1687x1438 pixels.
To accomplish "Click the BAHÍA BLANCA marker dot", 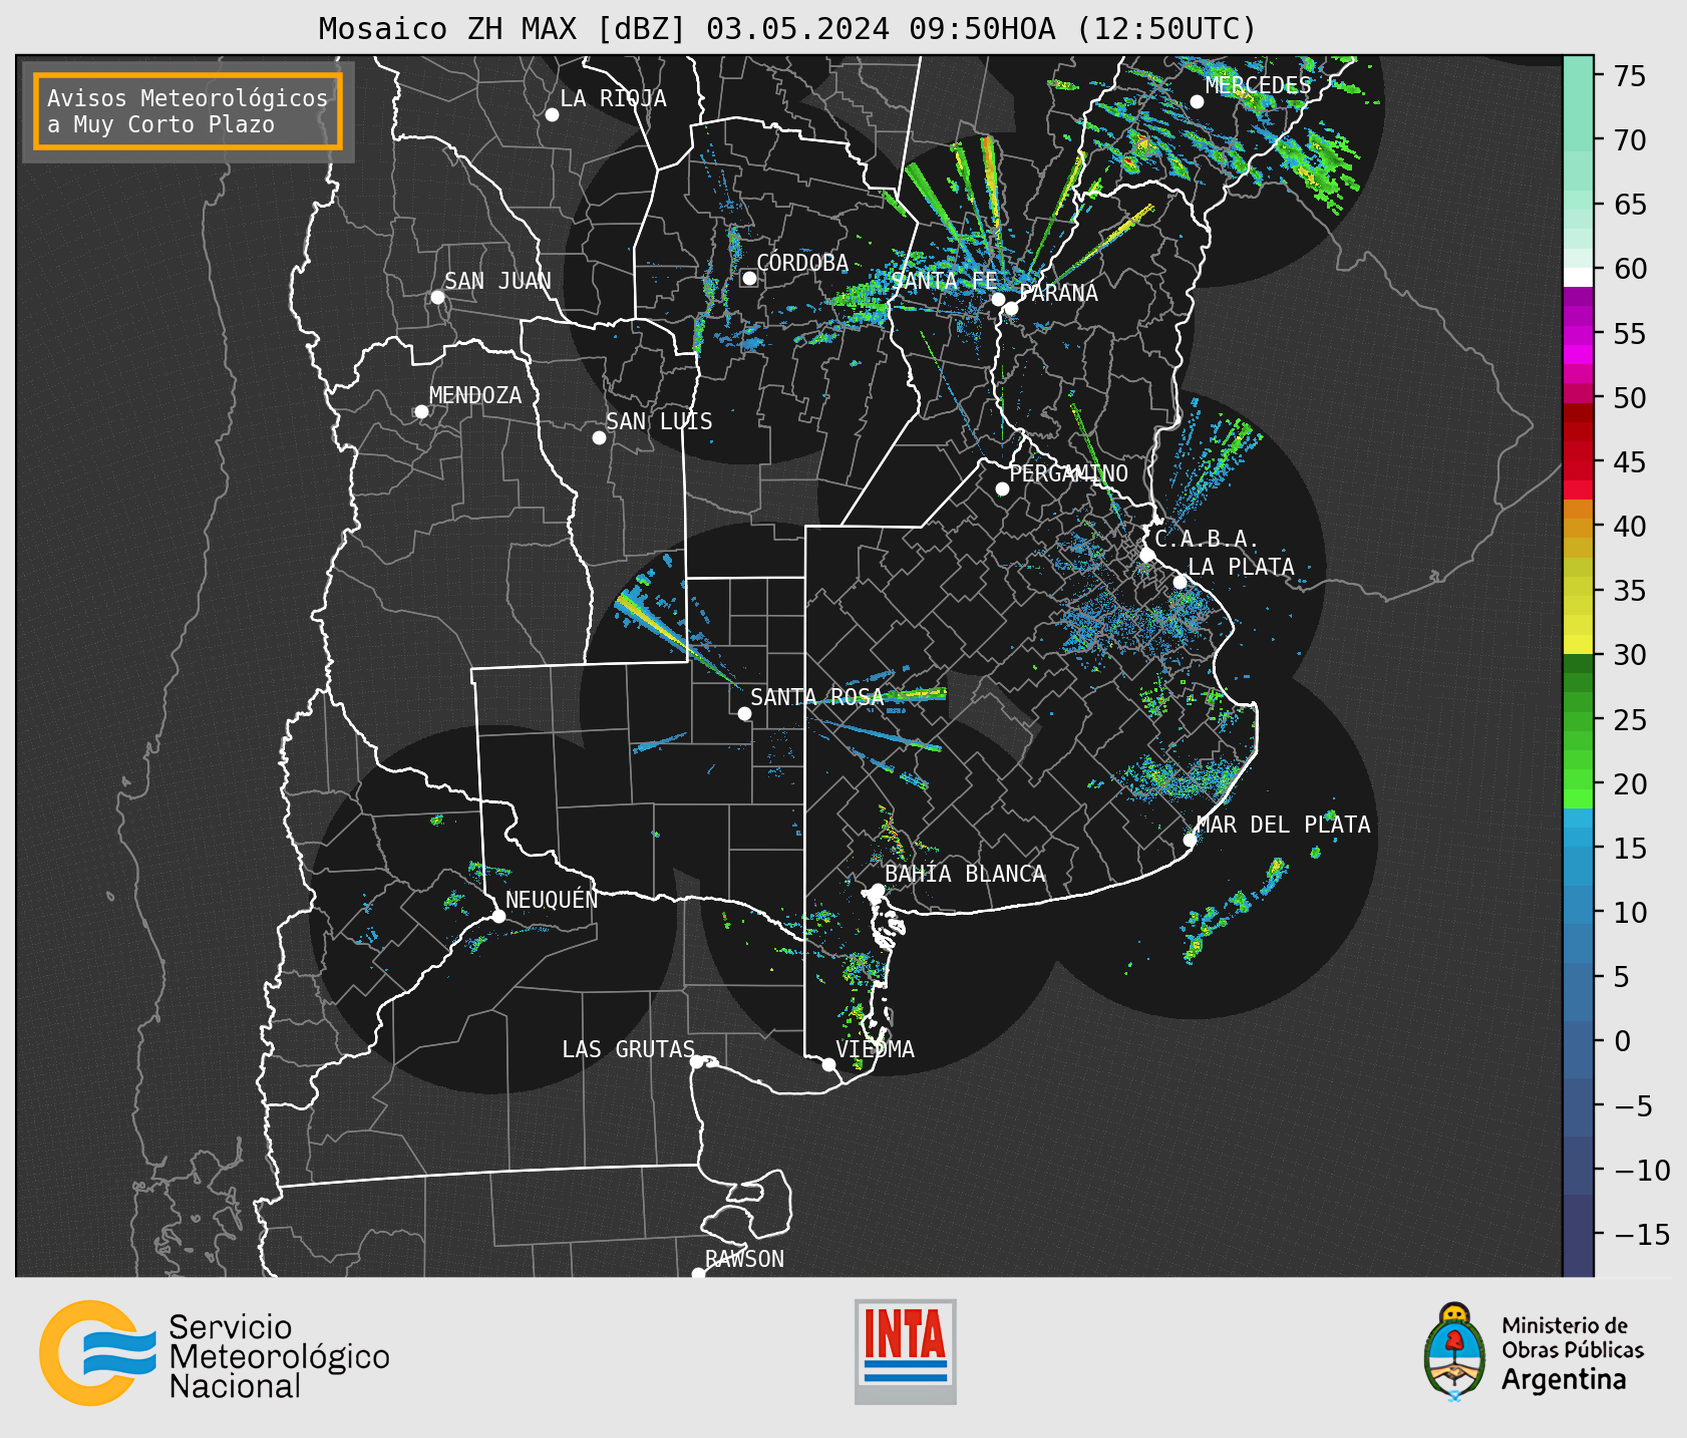I will coord(877,889).
